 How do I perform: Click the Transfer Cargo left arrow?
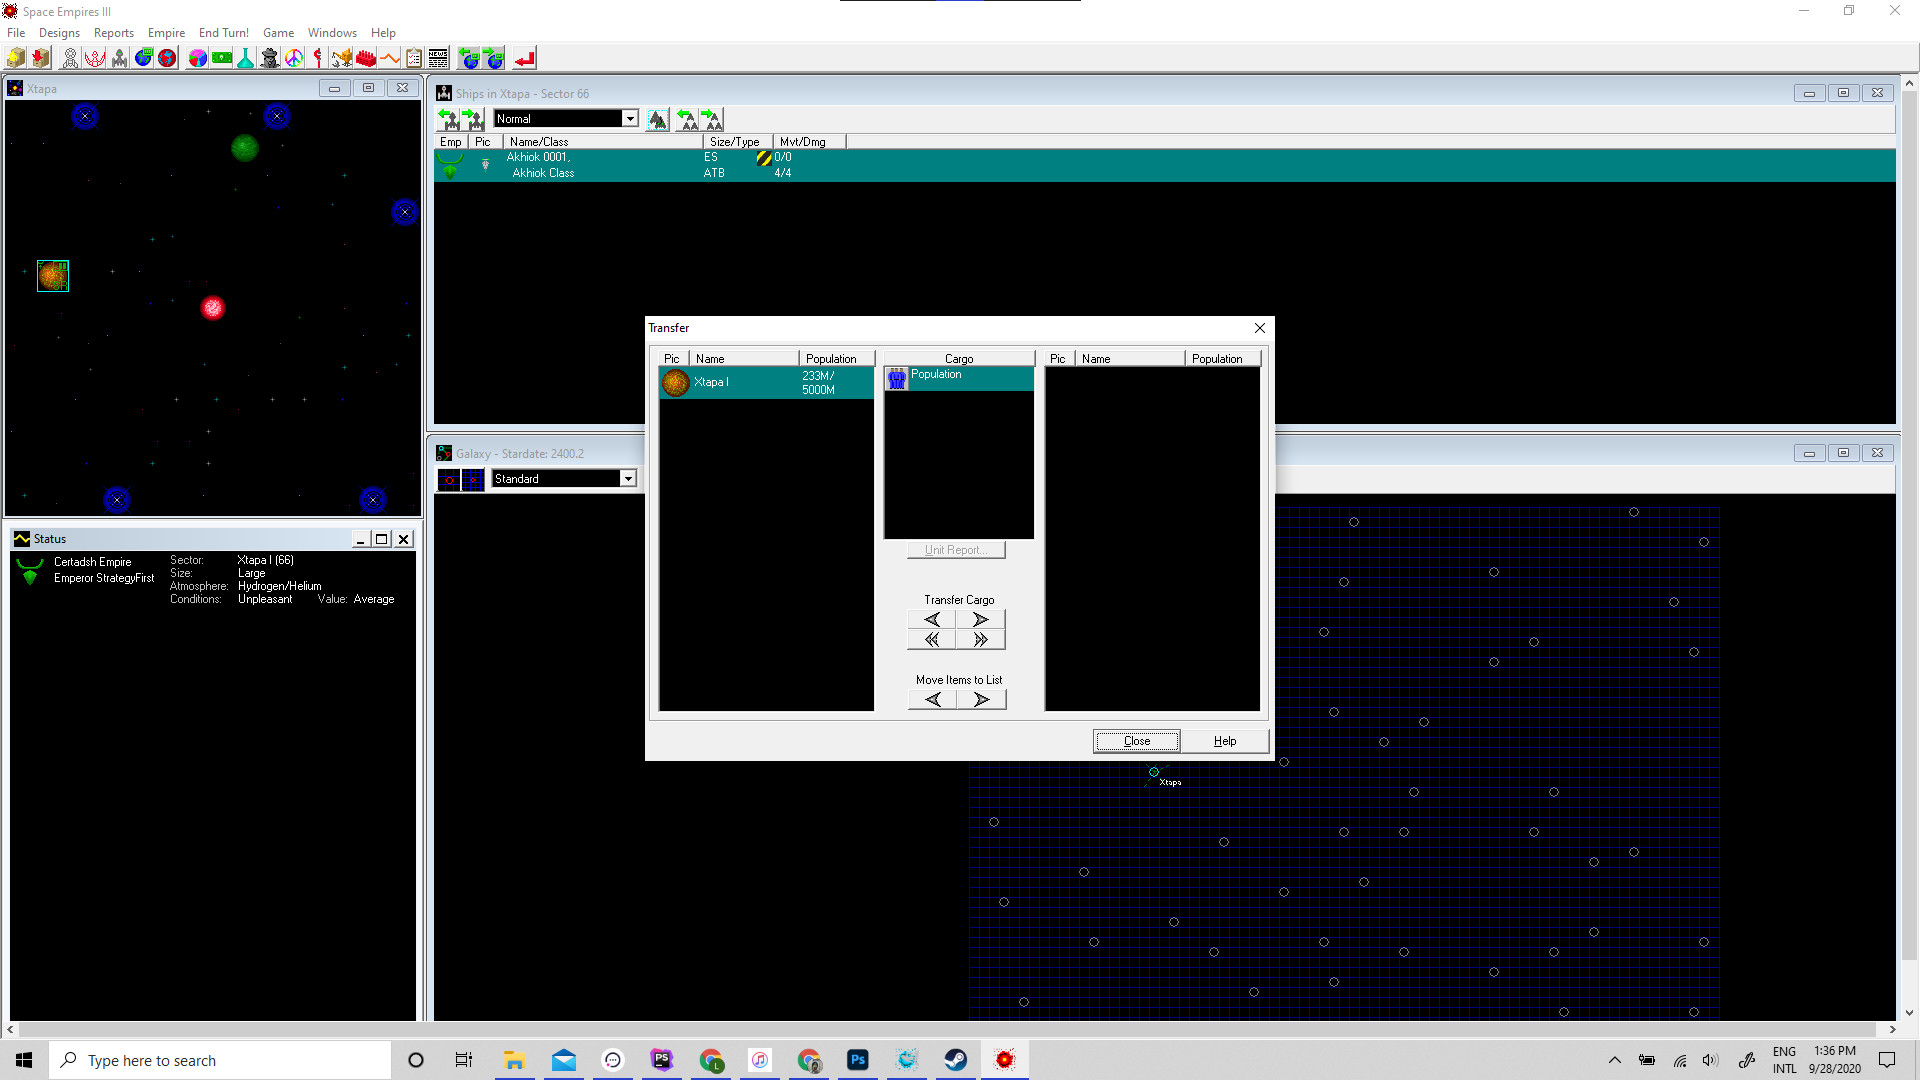pos(932,618)
